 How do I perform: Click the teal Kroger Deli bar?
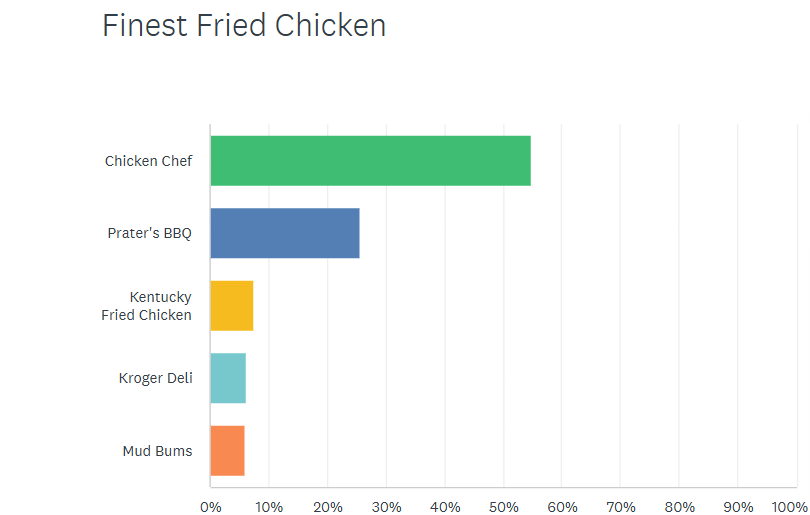pyautogui.click(x=228, y=378)
